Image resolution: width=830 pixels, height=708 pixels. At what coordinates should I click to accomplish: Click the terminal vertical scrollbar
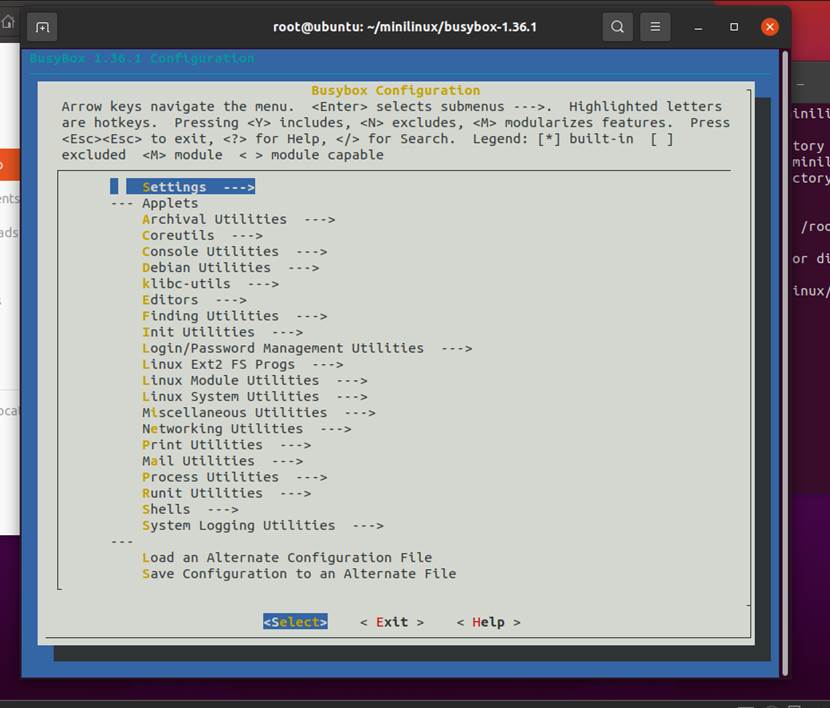pyautogui.click(x=785, y=364)
